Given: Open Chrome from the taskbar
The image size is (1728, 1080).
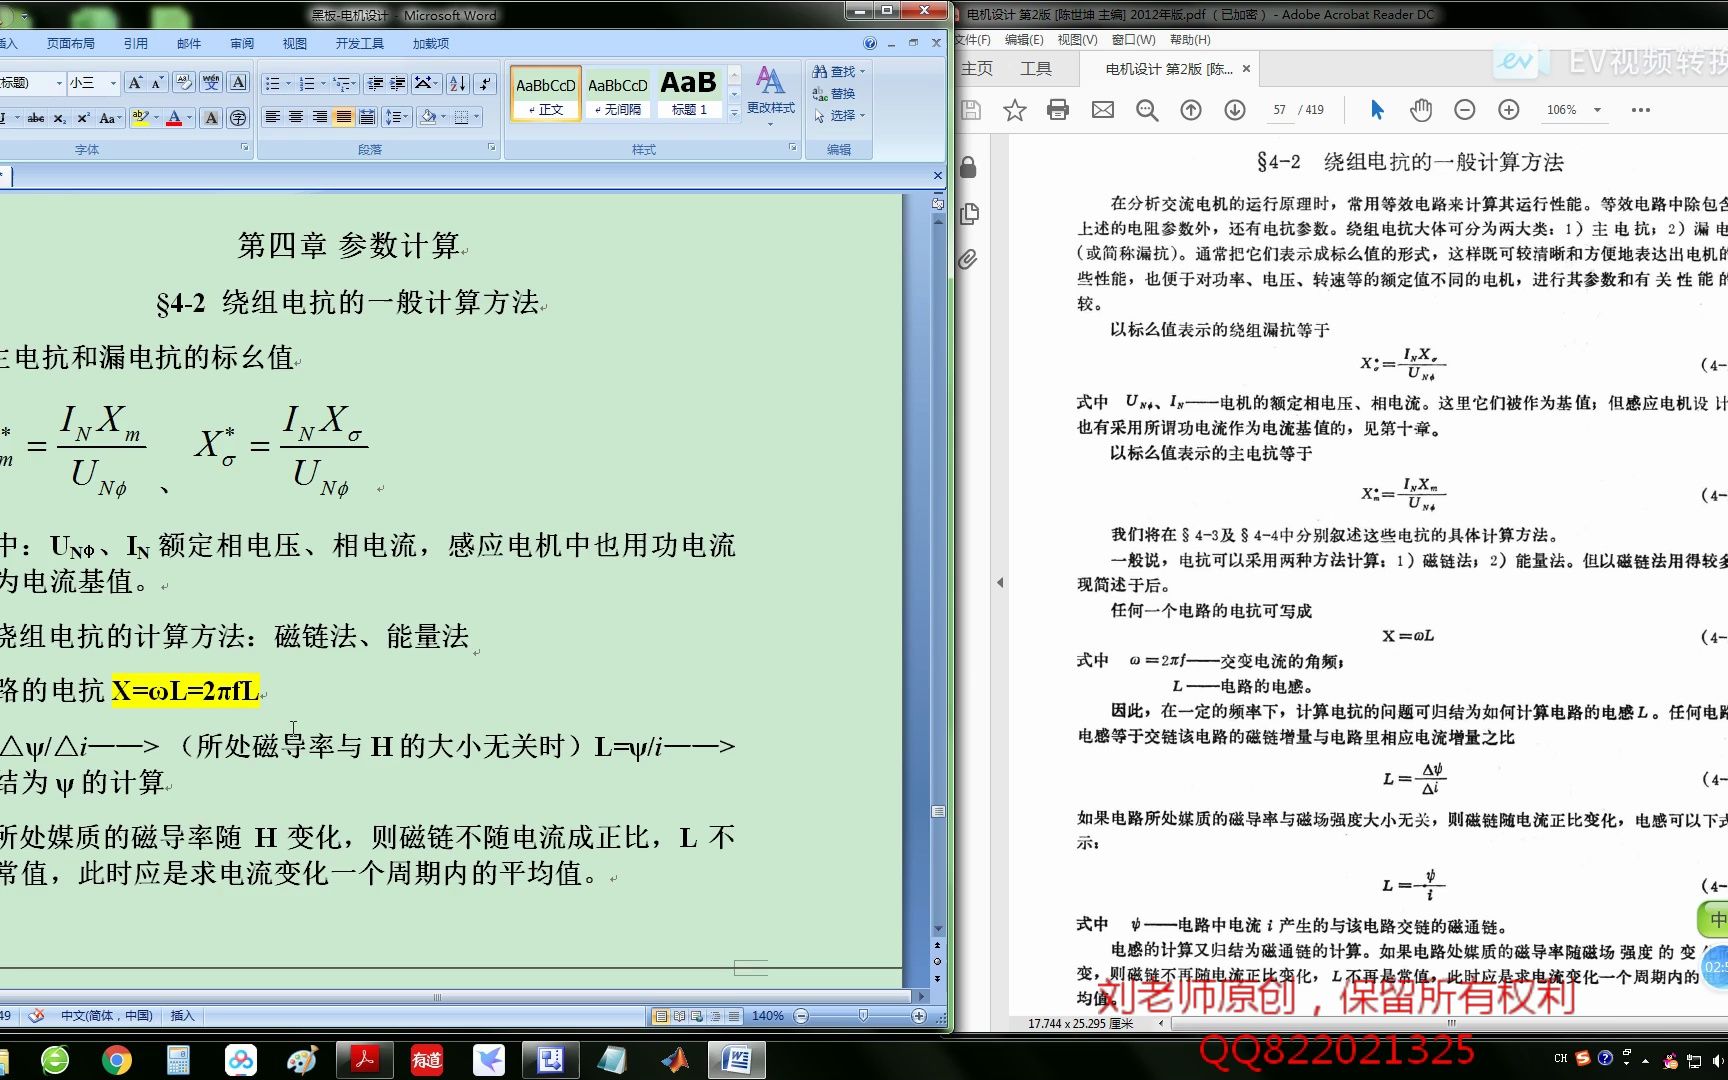Looking at the screenshot, I should (x=116, y=1060).
